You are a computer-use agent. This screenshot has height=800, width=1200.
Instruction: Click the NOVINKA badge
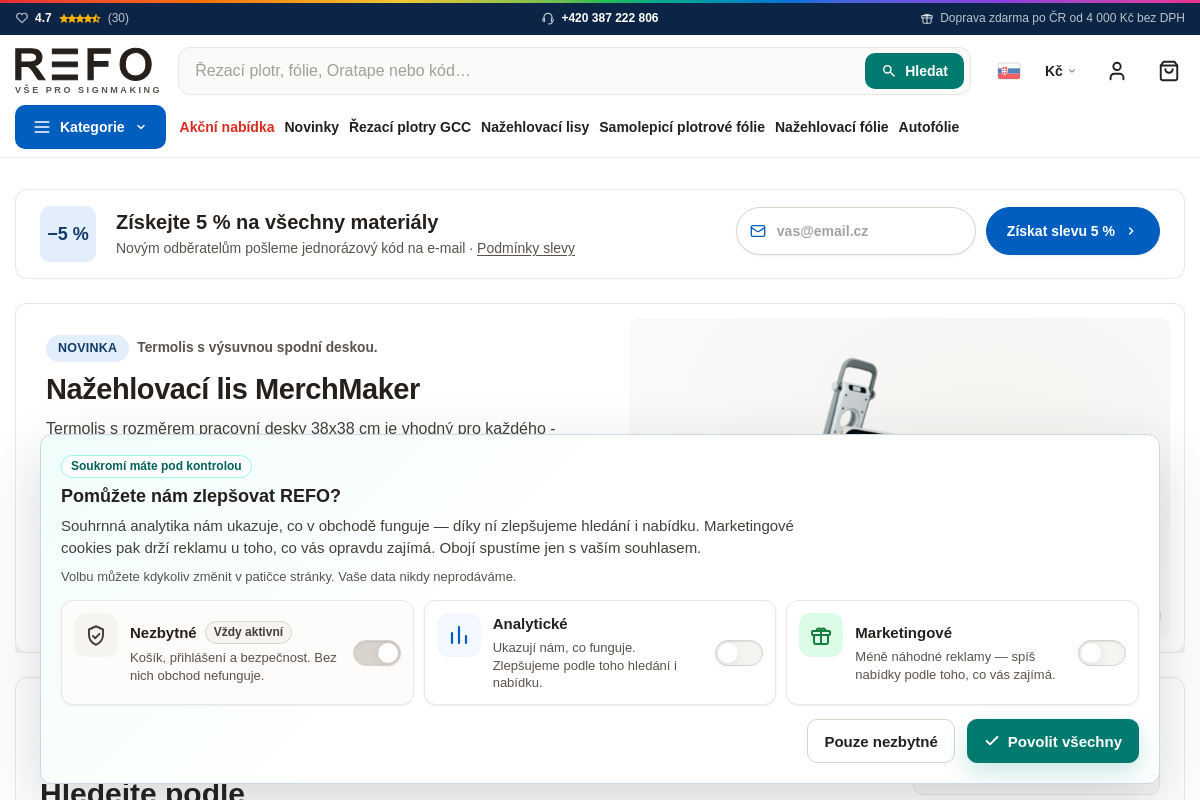pyautogui.click(x=87, y=348)
